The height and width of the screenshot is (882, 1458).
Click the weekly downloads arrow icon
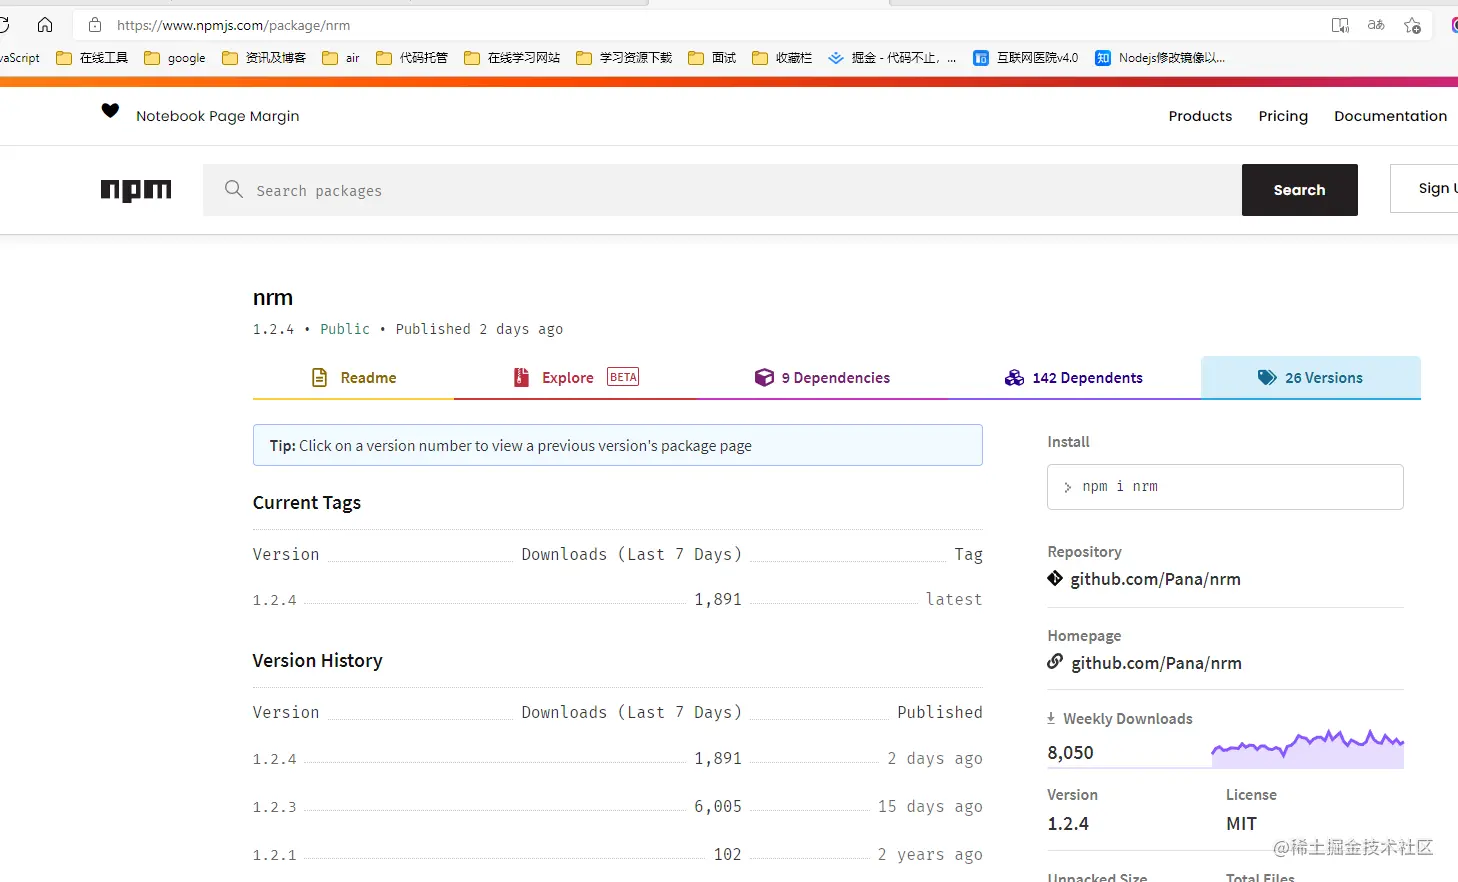click(x=1051, y=718)
